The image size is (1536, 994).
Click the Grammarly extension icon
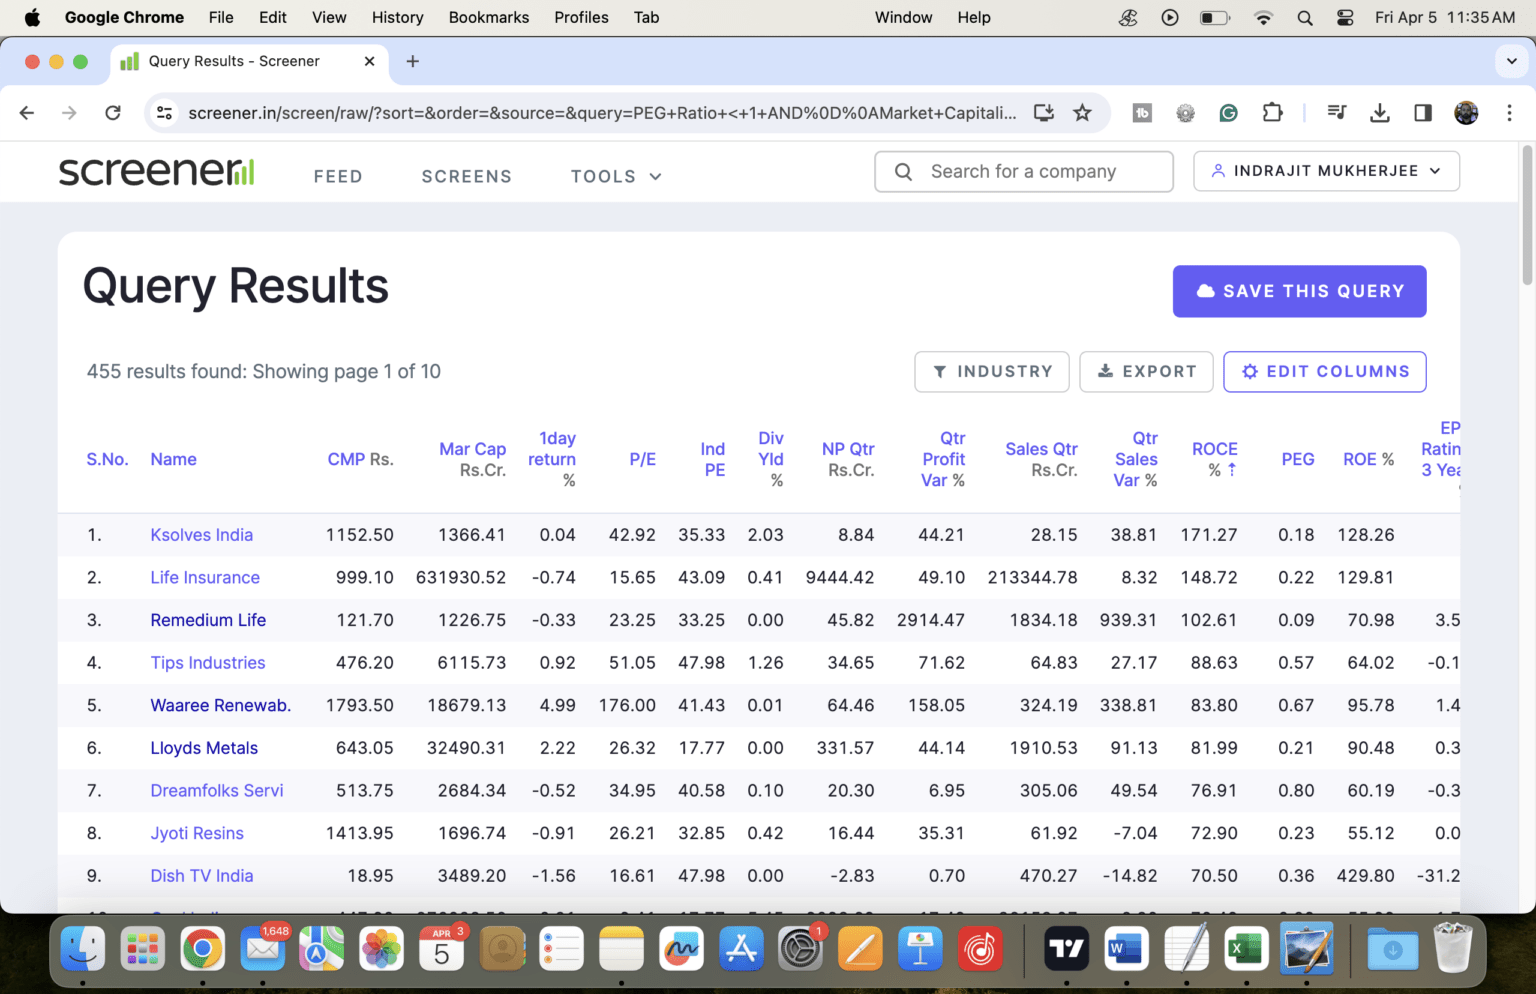(x=1228, y=113)
